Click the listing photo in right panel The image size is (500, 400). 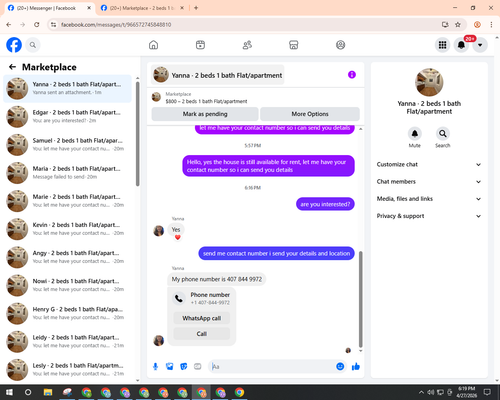coord(429,82)
